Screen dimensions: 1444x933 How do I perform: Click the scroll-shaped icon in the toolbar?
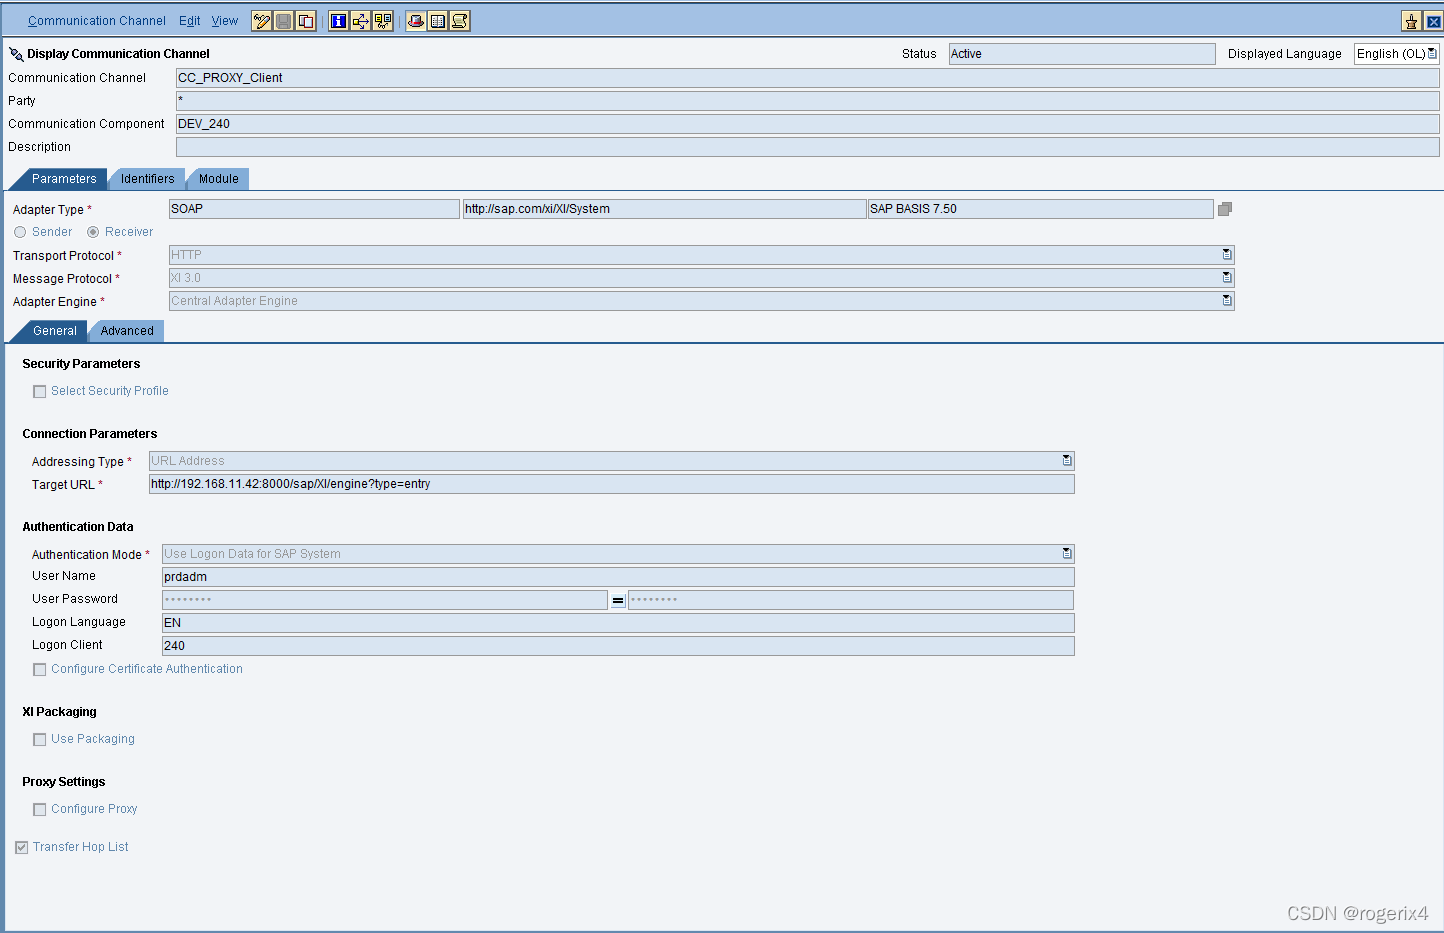[x=460, y=21]
